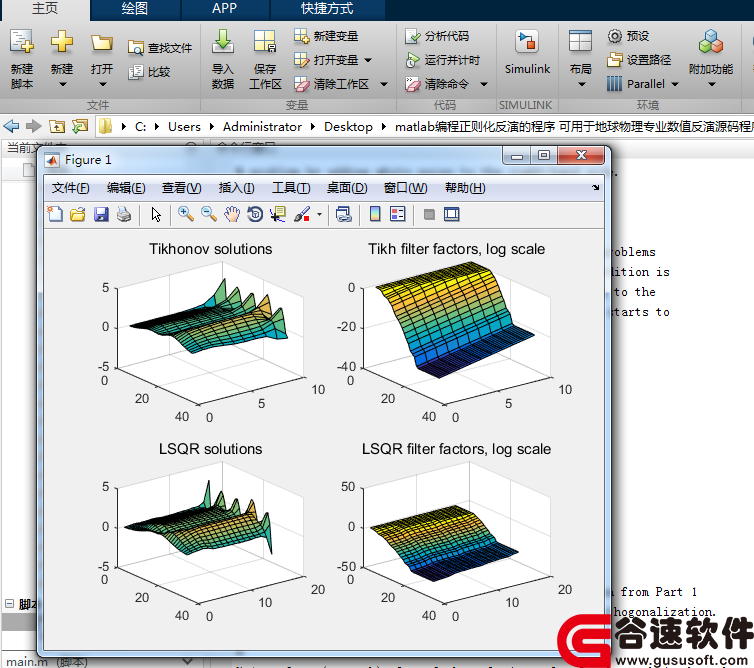The width and height of the screenshot is (754, 668).
Task: Click Find Files (查找文件)
Action: point(160,48)
